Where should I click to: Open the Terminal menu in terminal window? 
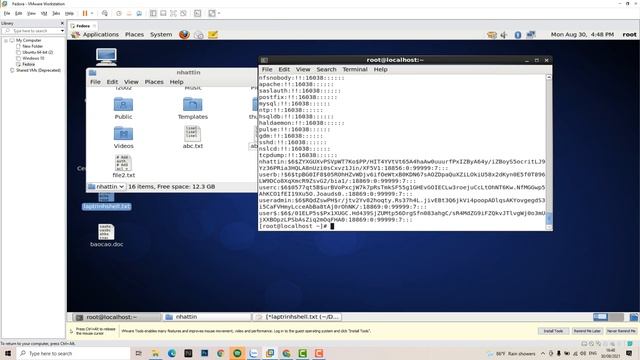click(x=355, y=69)
